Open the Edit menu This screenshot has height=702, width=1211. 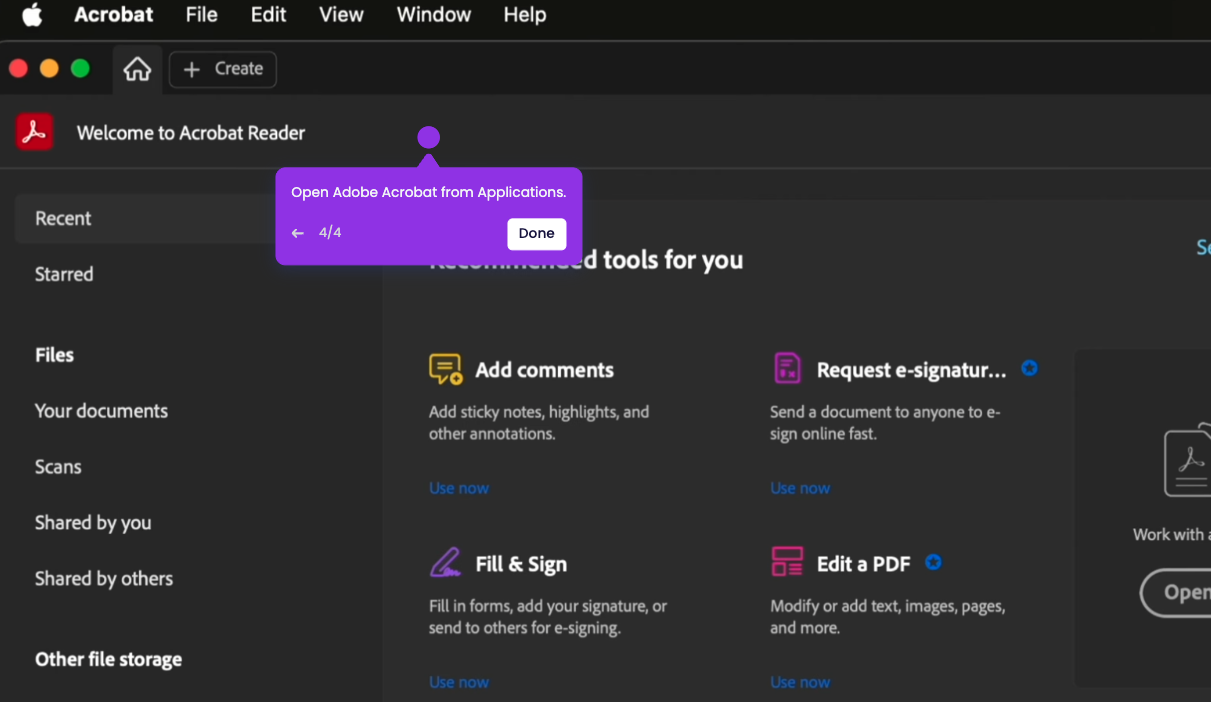(x=268, y=15)
